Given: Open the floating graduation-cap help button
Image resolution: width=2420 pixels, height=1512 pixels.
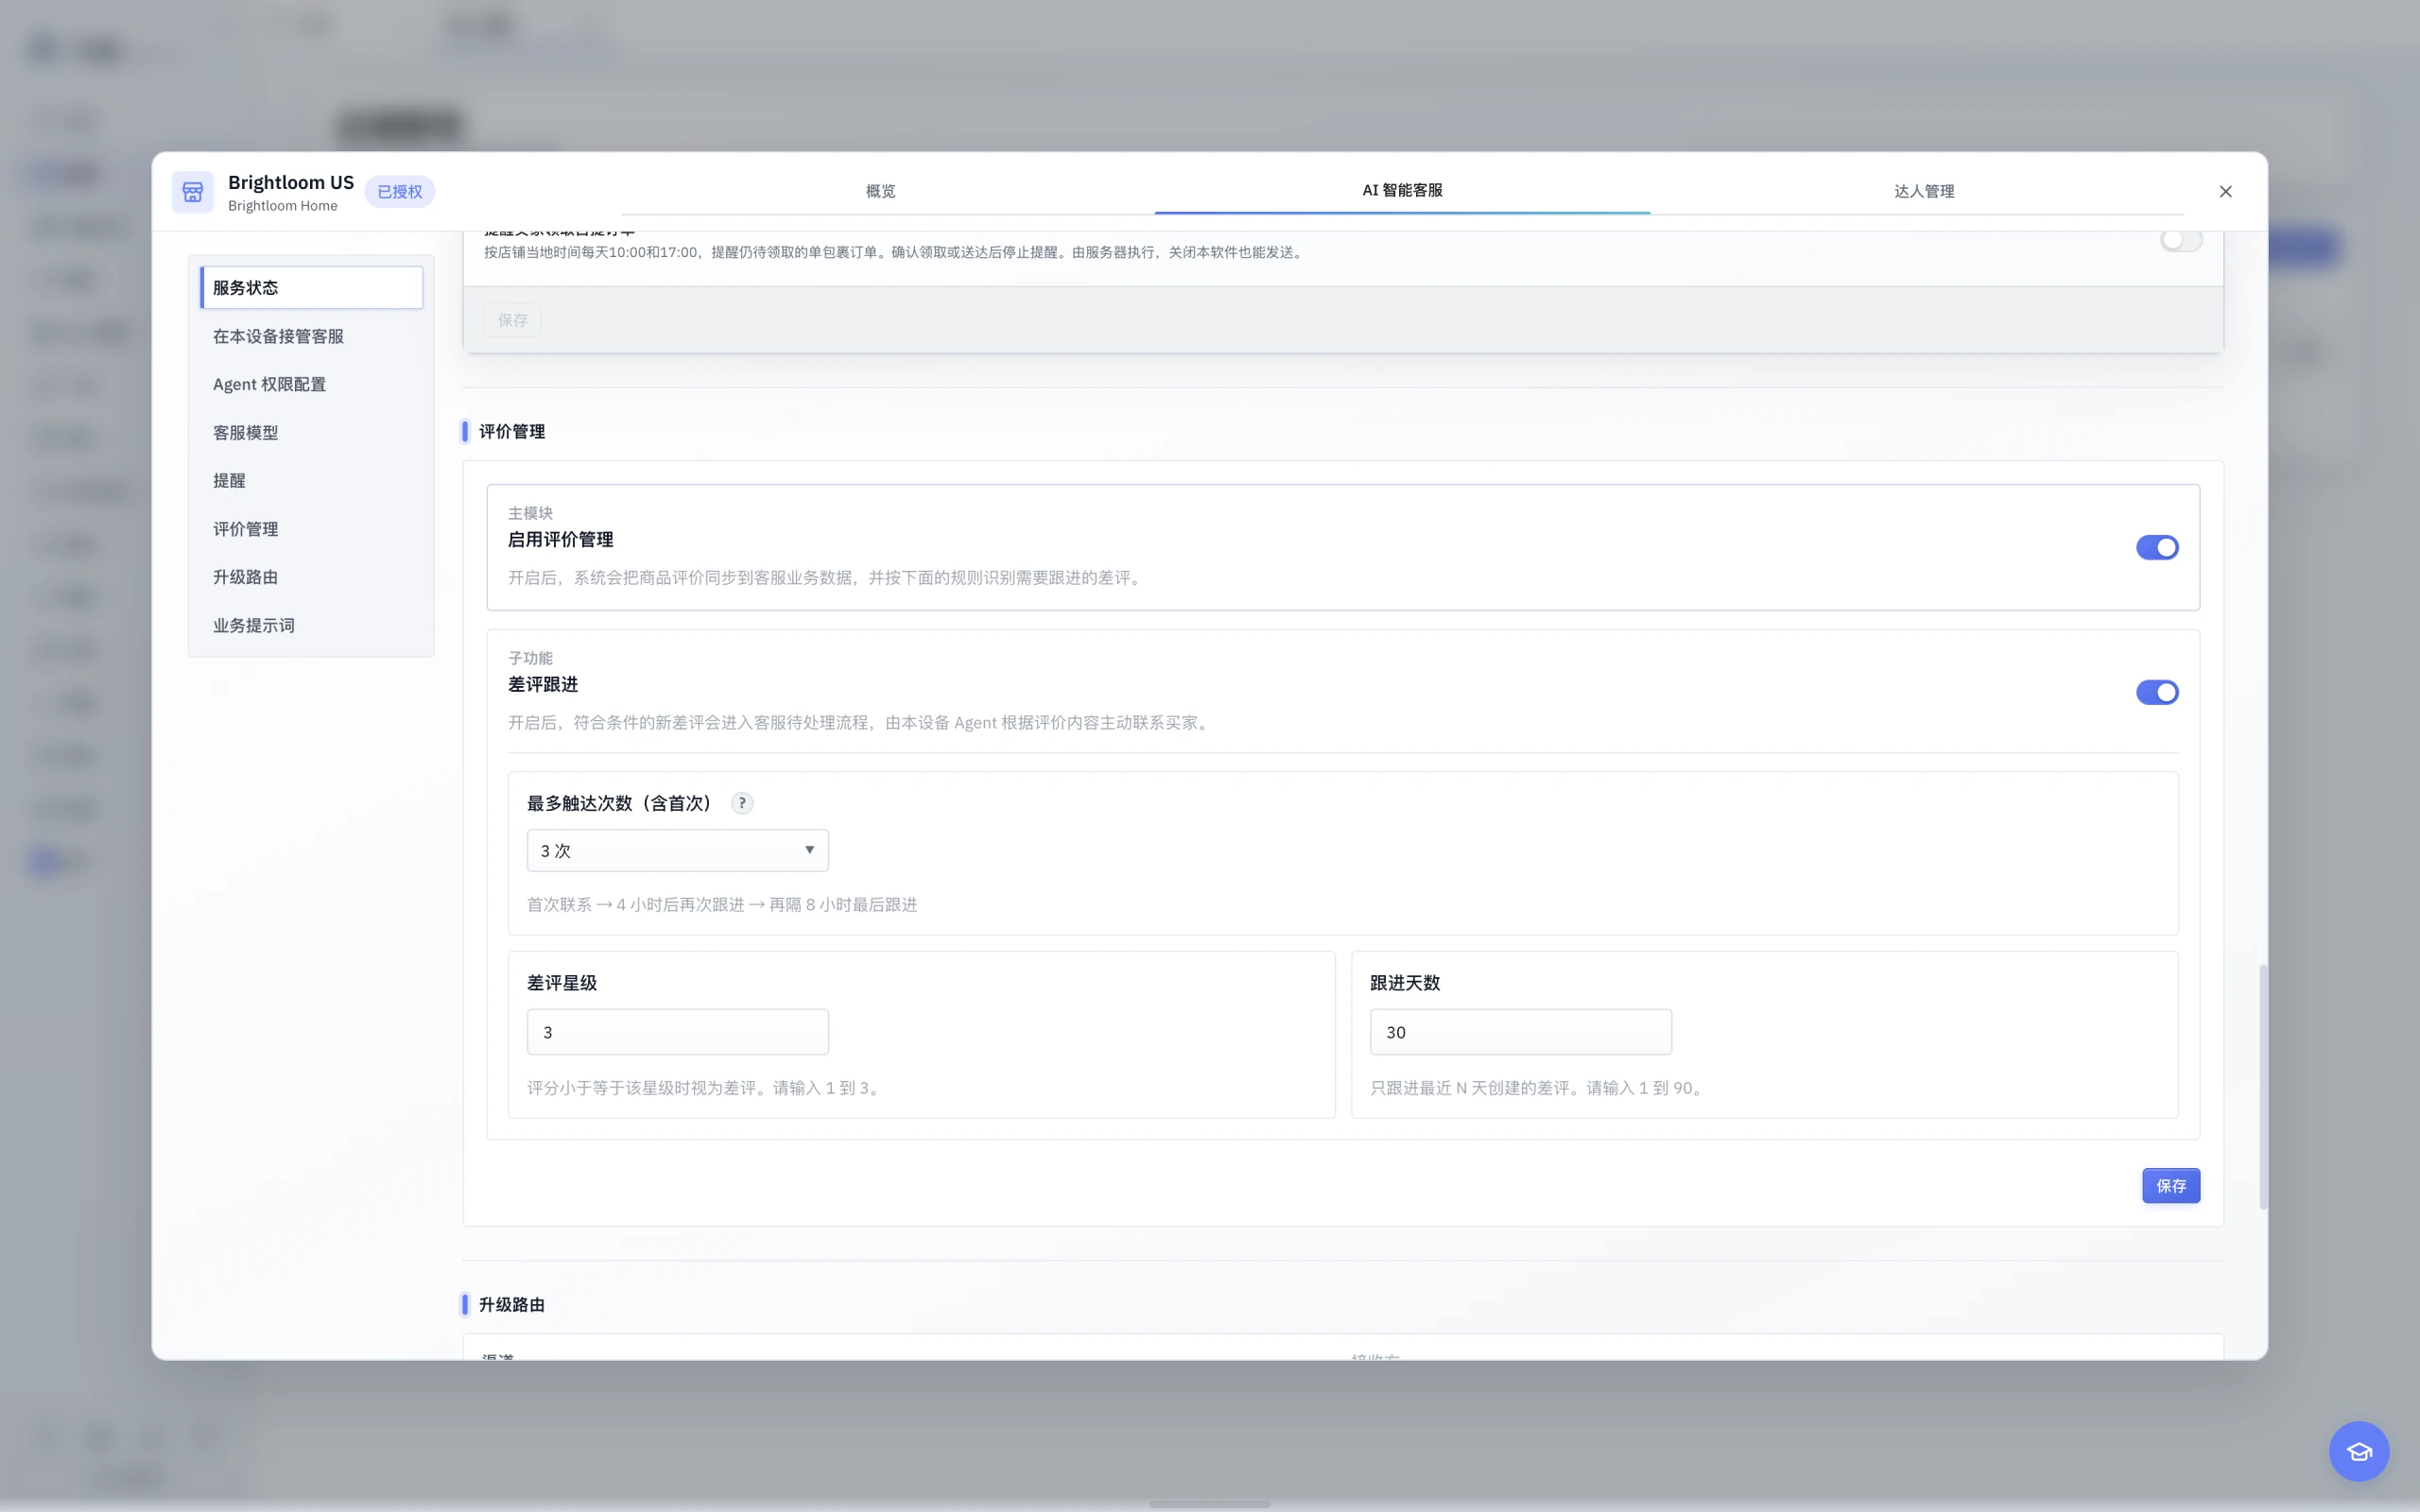Looking at the screenshot, I should [2359, 1451].
